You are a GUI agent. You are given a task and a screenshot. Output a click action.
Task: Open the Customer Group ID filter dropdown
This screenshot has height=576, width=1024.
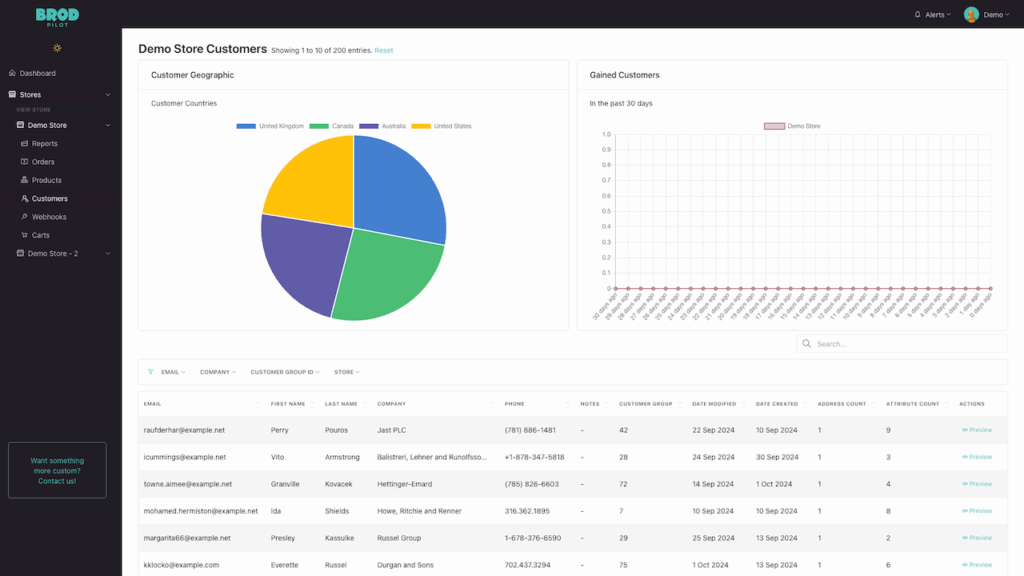pyautogui.click(x=284, y=372)
